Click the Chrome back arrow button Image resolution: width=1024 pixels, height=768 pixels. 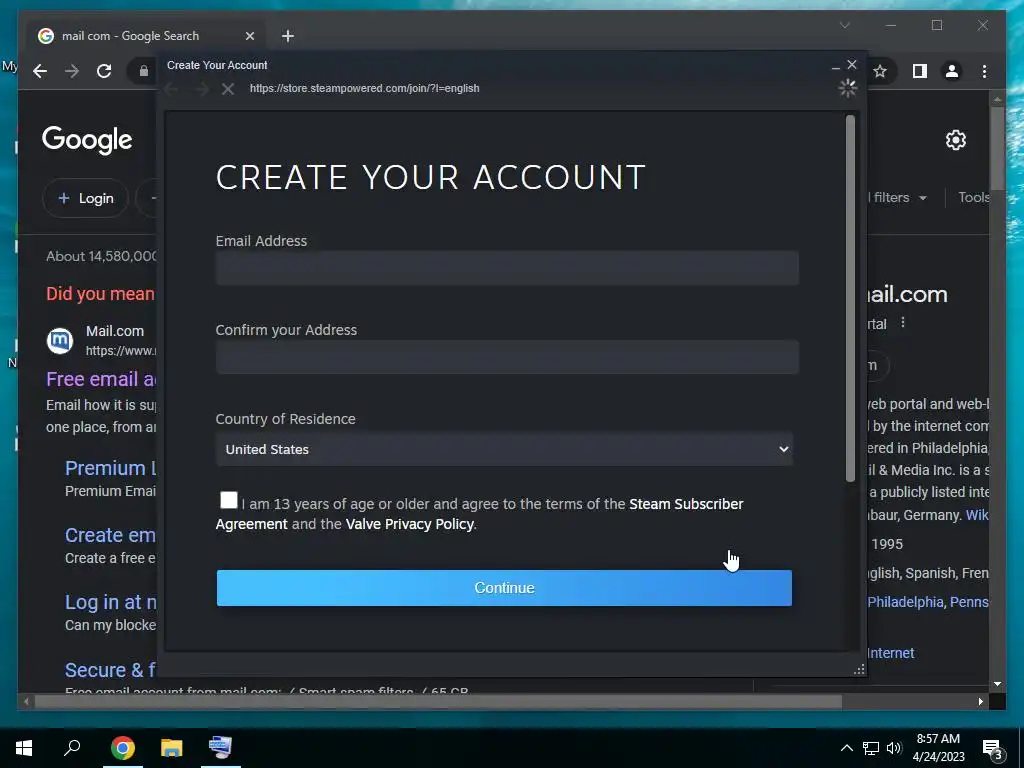(x=40, y=71)
